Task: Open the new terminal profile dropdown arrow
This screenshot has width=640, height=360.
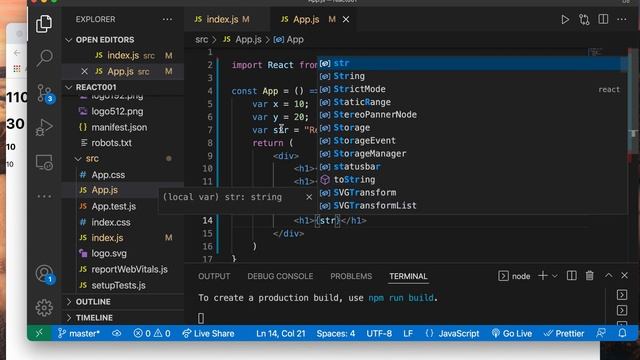Action: (x=554, y=276)
